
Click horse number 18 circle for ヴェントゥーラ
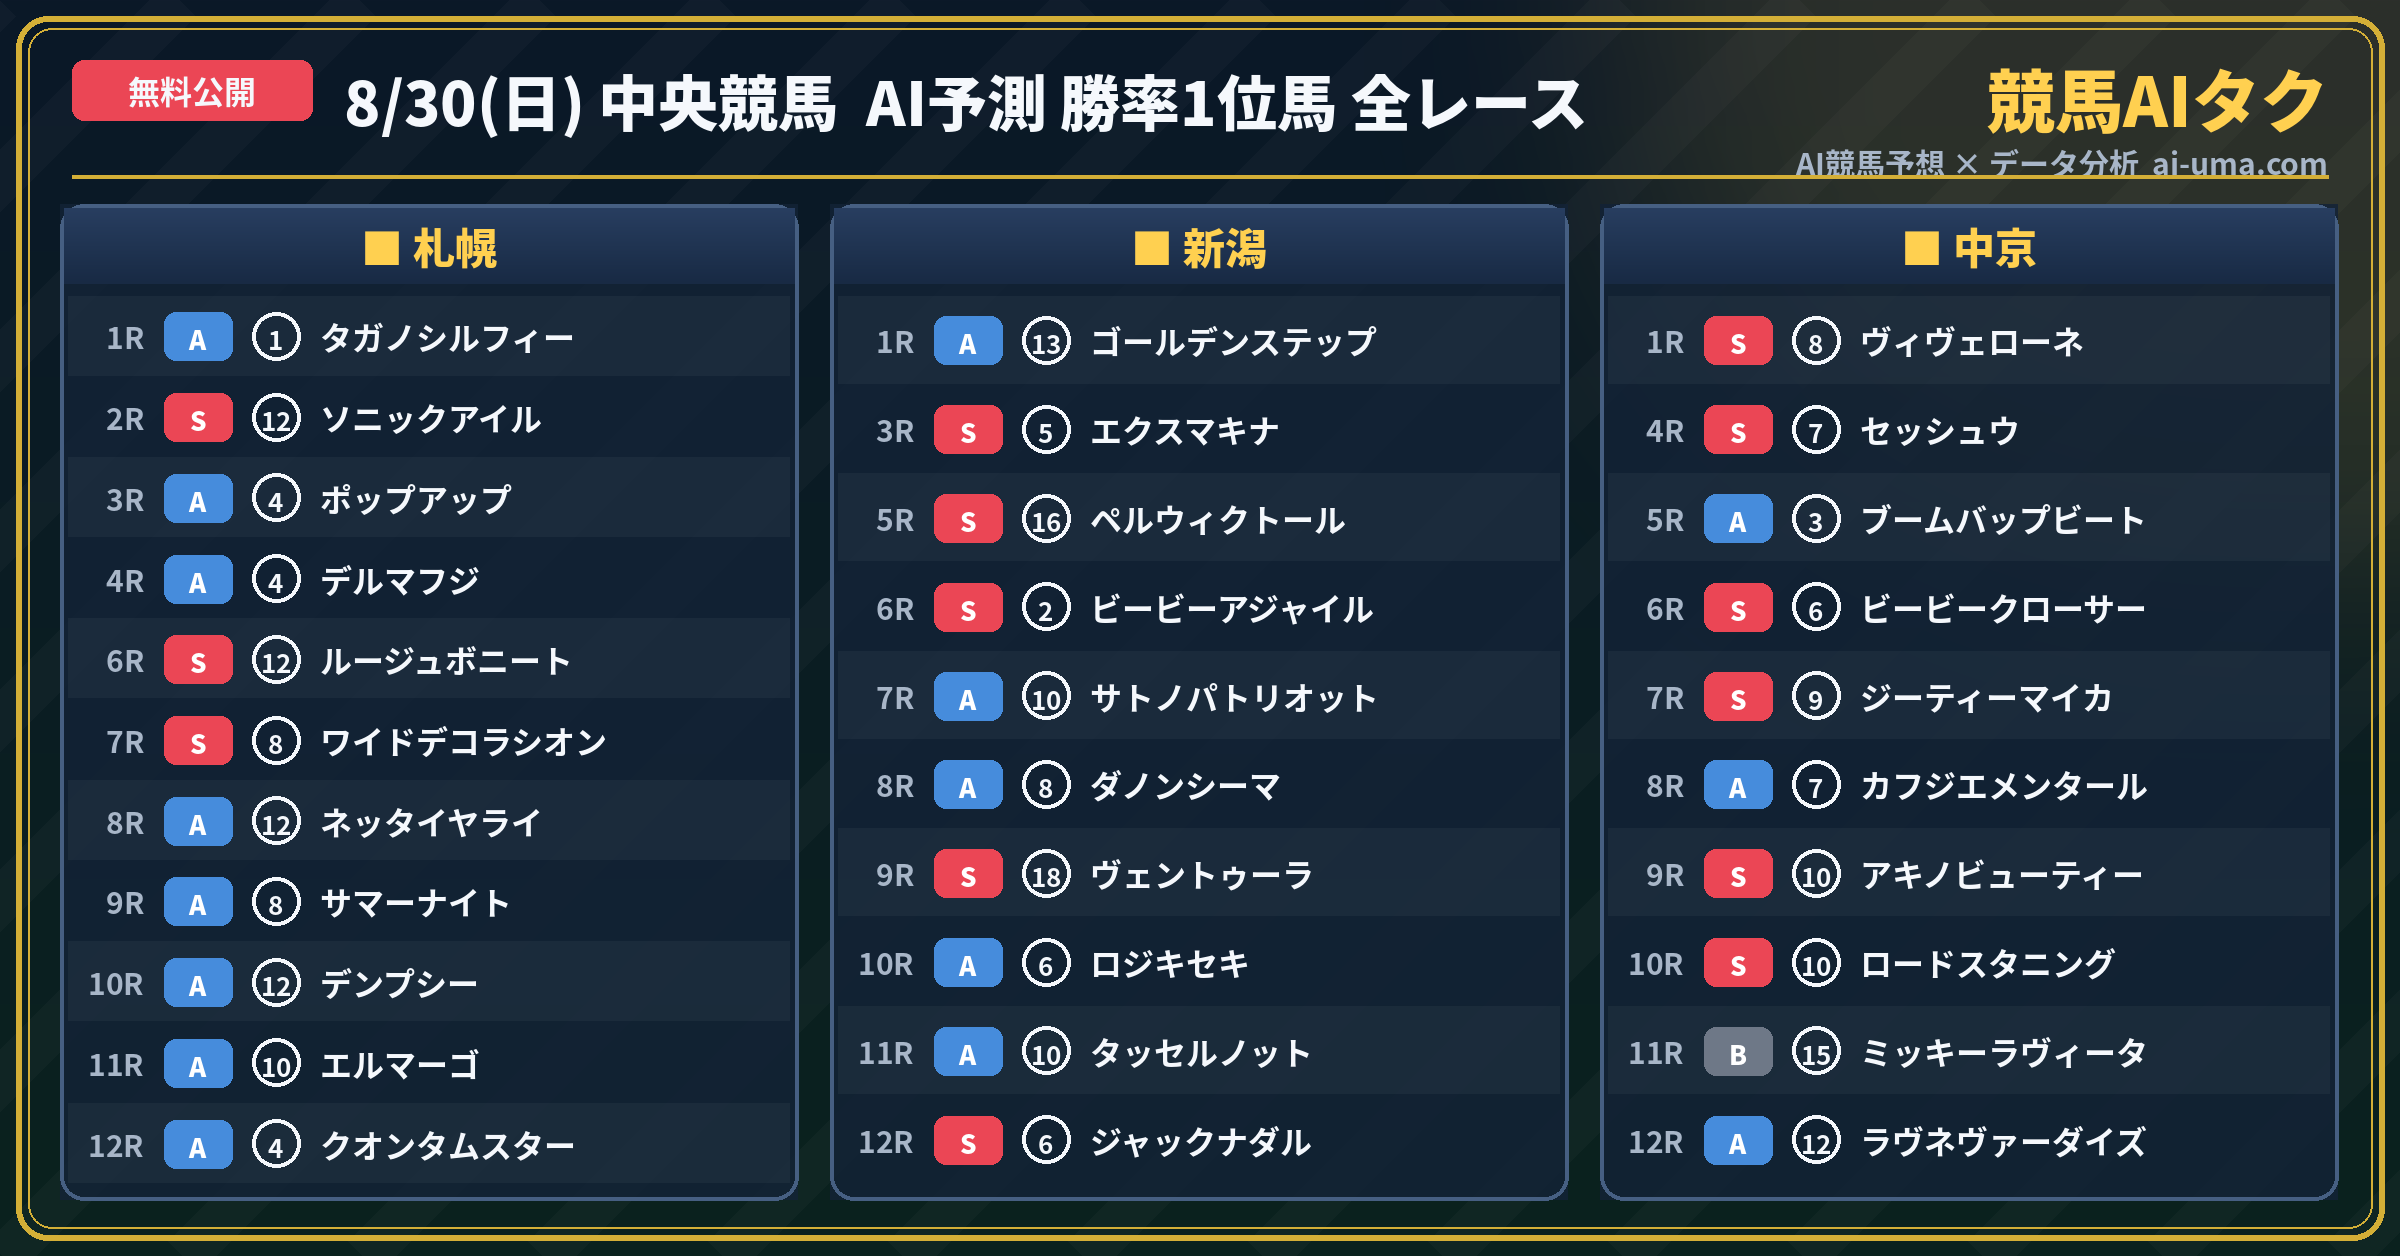click(1046, 875)
